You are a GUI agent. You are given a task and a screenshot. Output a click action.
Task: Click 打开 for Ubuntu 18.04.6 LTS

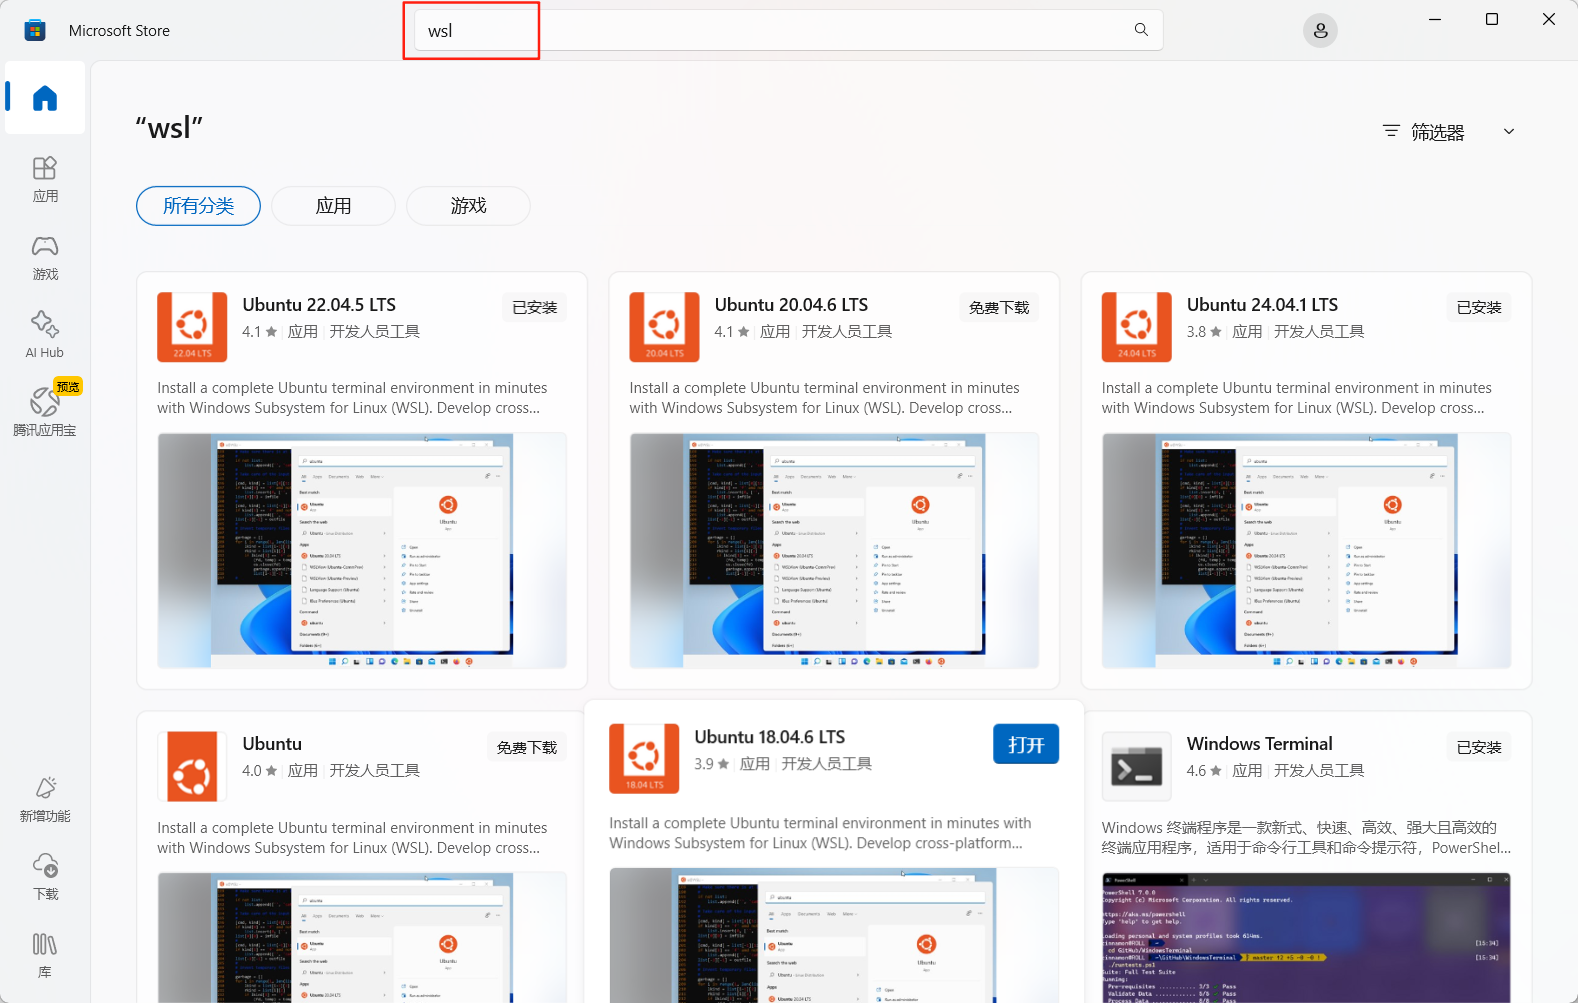coord(1026,744)
